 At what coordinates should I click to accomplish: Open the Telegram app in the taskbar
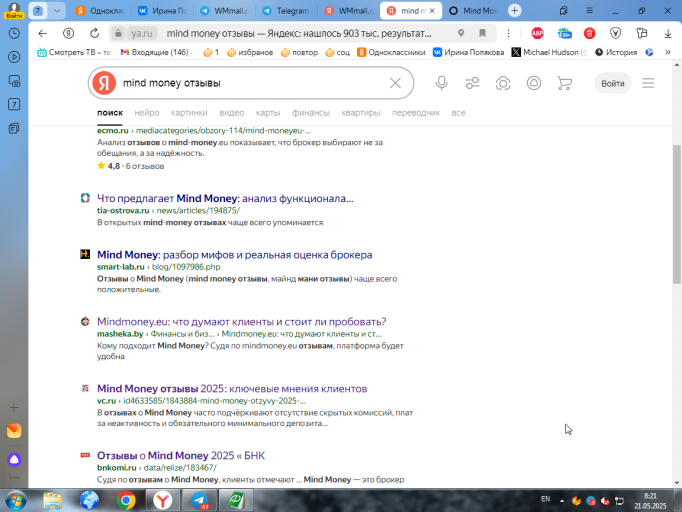tap(200, 501)
